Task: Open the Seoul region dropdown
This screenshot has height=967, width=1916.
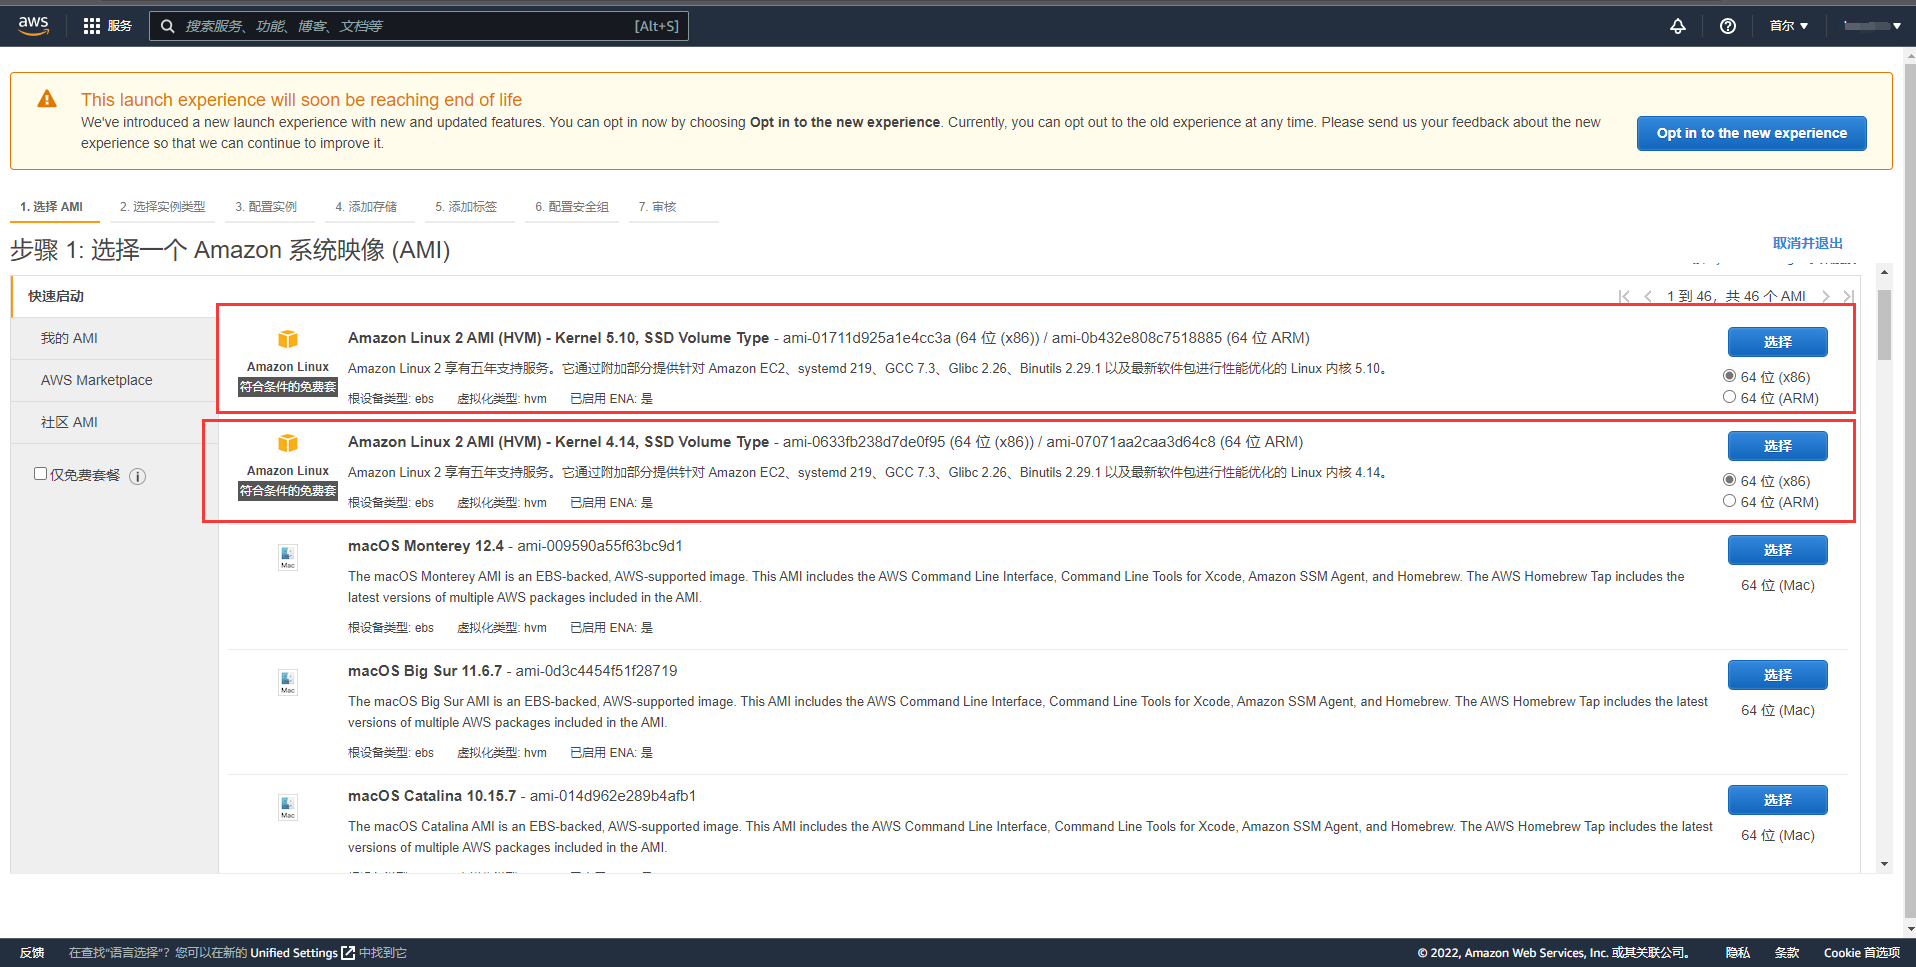Action: pos(1788,26)
